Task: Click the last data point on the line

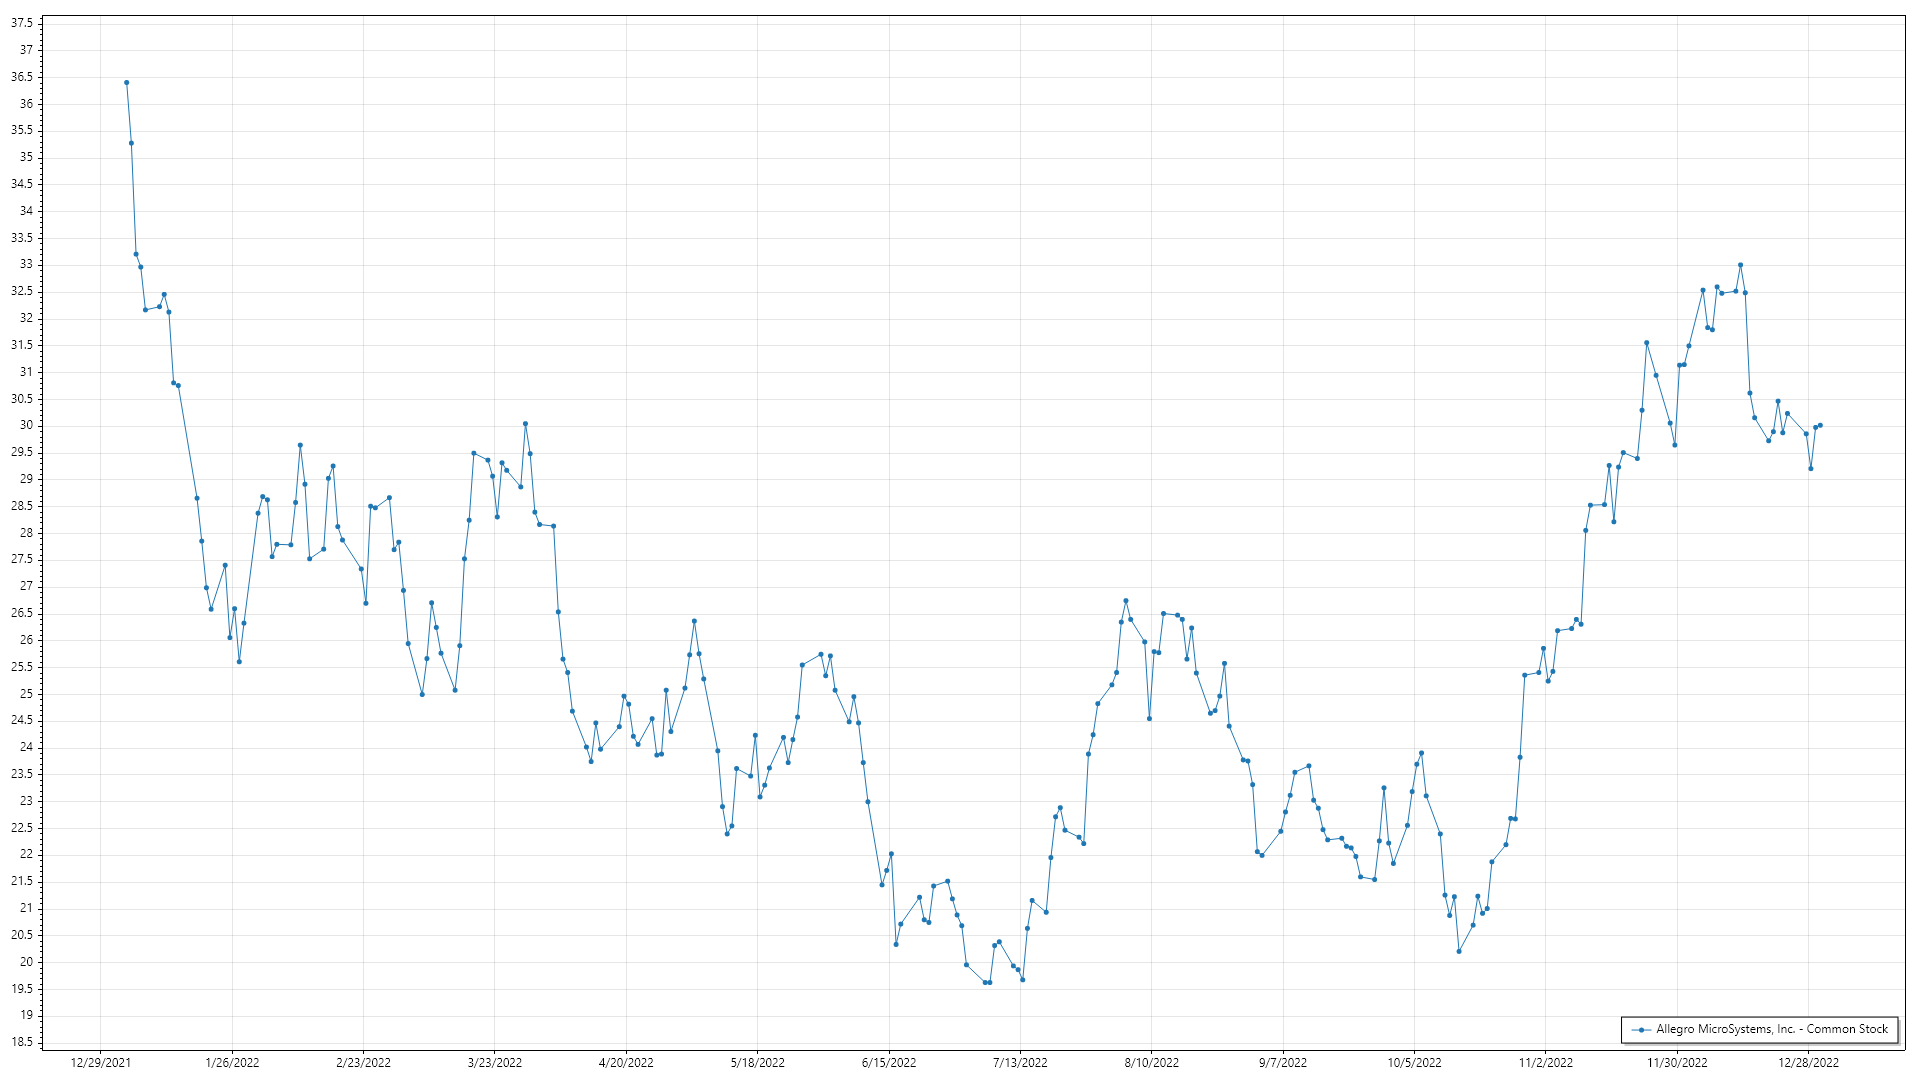Action: [x=1820, y=425]
